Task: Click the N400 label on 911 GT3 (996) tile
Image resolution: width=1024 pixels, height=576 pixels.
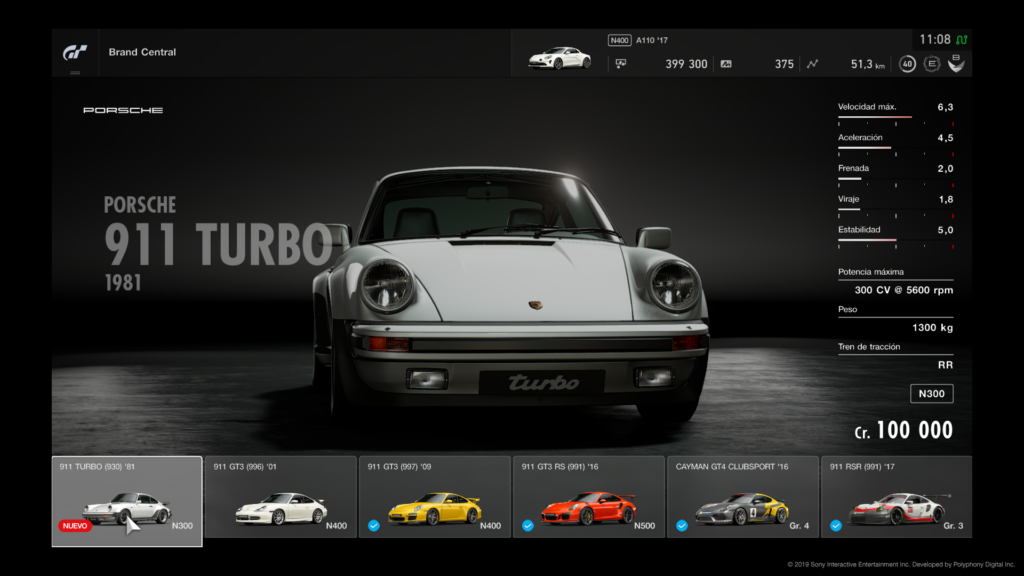Action: click(x=336, y=526)
